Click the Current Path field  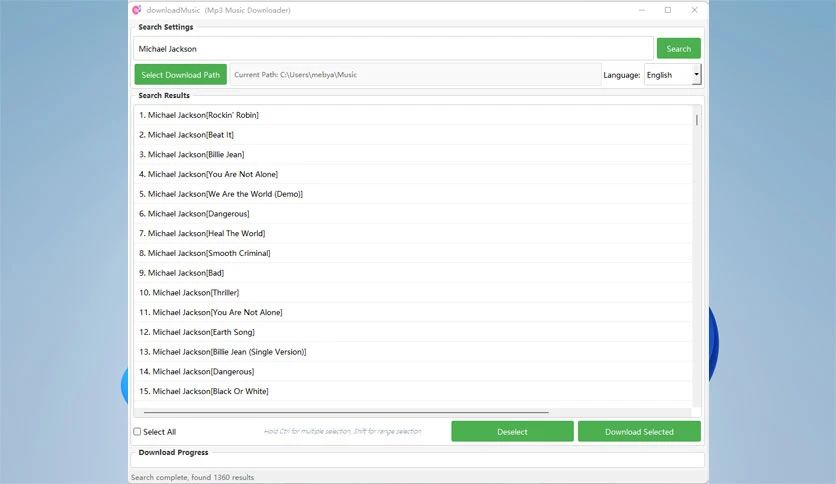click(x=415, y=75)
